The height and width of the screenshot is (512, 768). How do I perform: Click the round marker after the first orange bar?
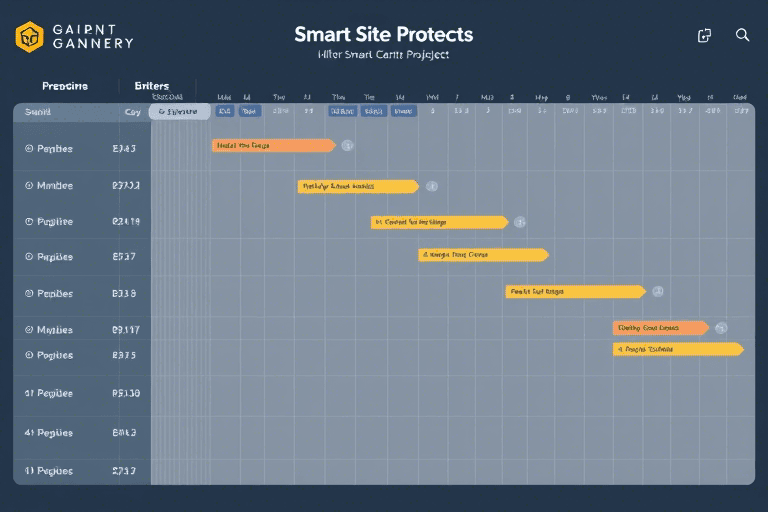347,145
